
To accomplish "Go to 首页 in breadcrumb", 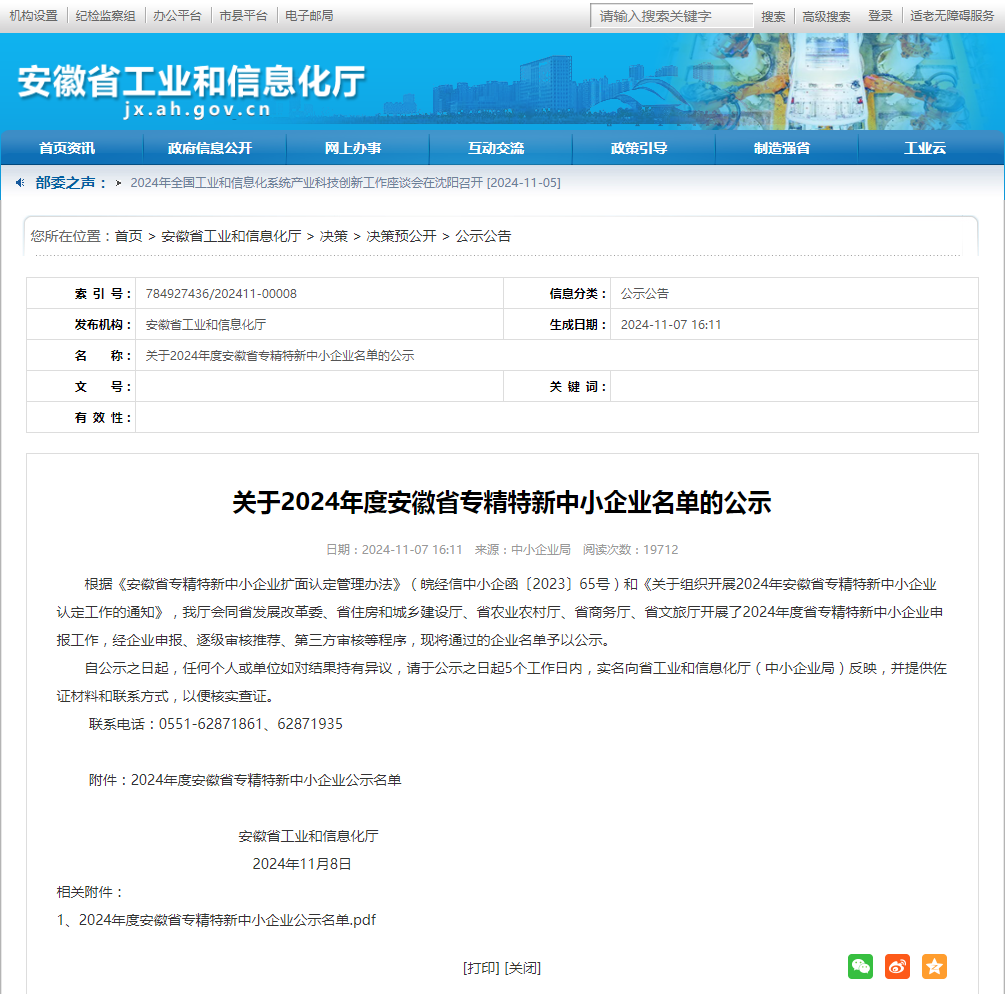I will (x=128, y=236).
